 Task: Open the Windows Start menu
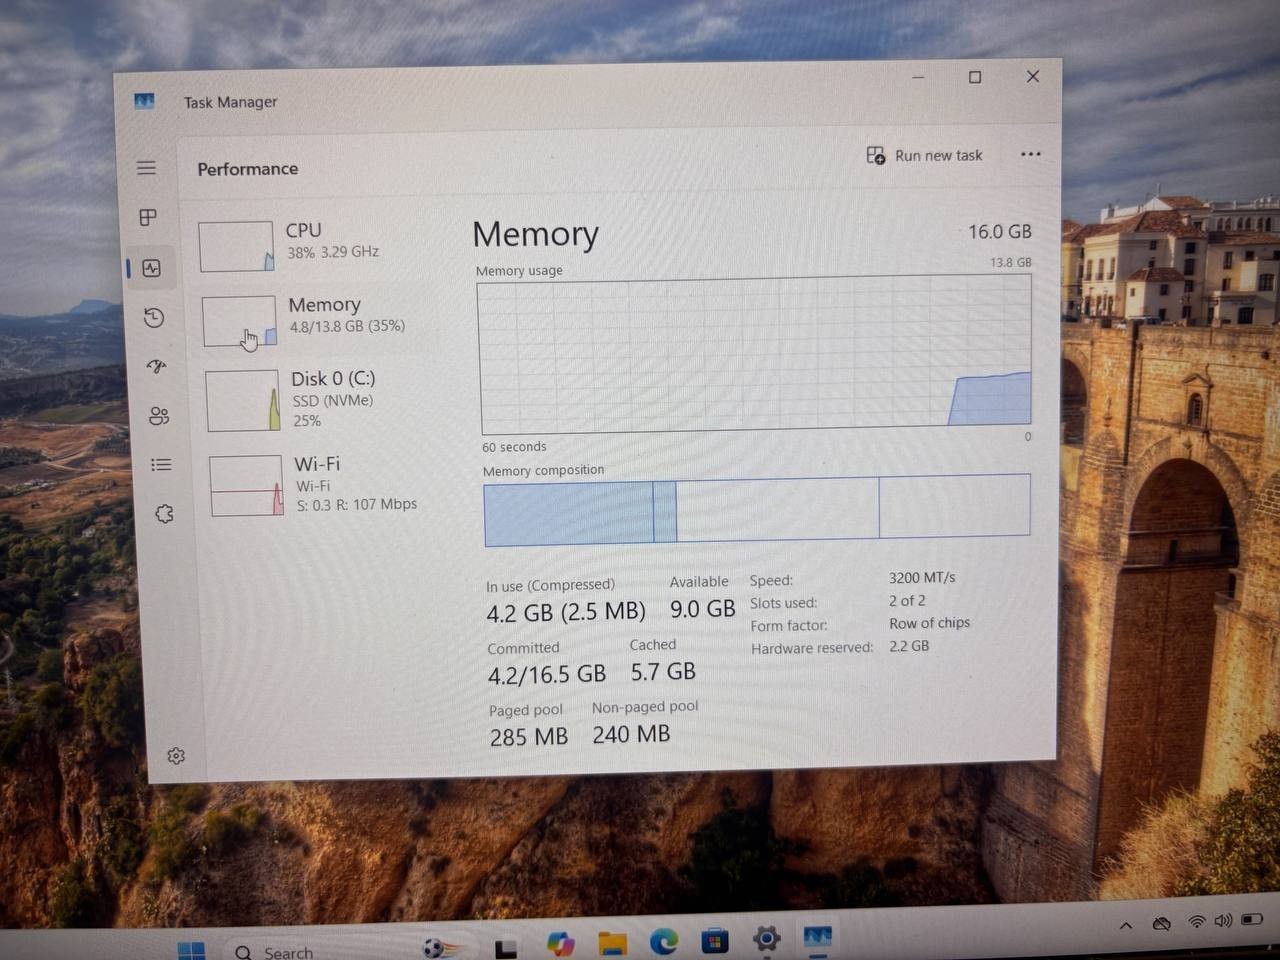pos(191,950)
